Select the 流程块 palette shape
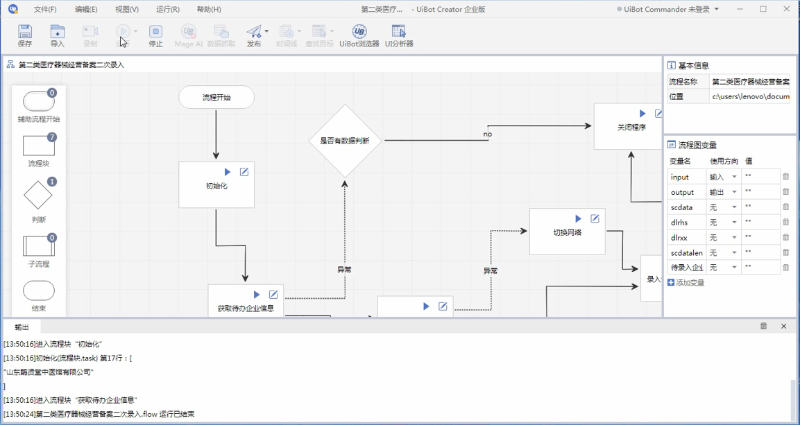Screen dimensions: 800x425 pos(39,146)
